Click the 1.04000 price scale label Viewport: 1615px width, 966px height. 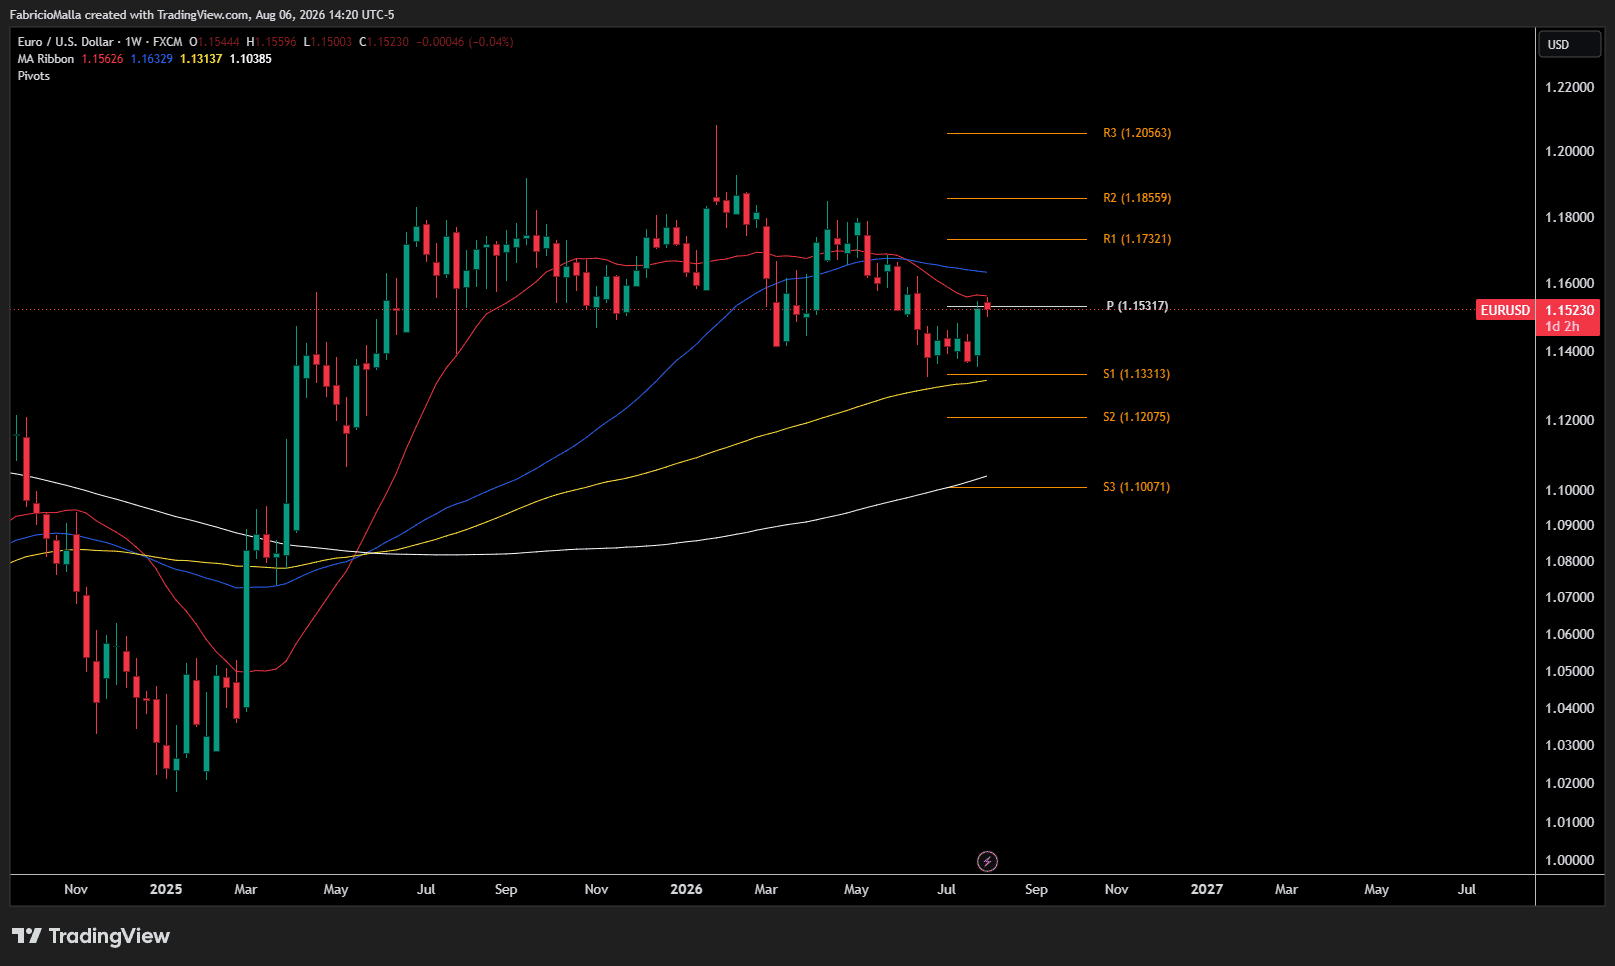click(x=1569, y=709)
